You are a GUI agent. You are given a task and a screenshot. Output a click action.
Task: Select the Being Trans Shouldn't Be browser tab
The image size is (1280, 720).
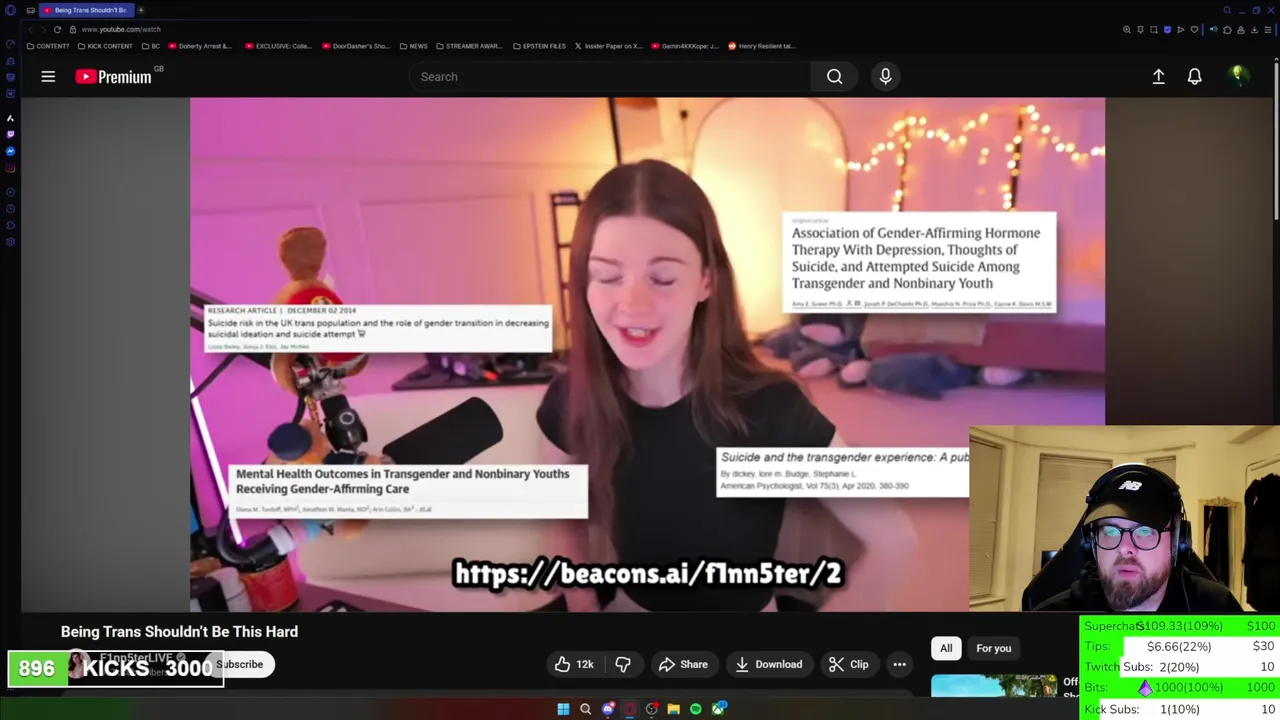point(88,10)
